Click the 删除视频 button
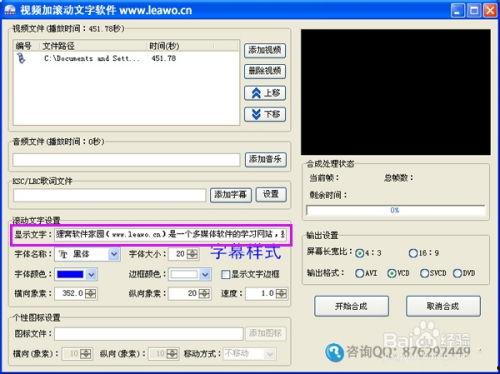 point(265,71)
